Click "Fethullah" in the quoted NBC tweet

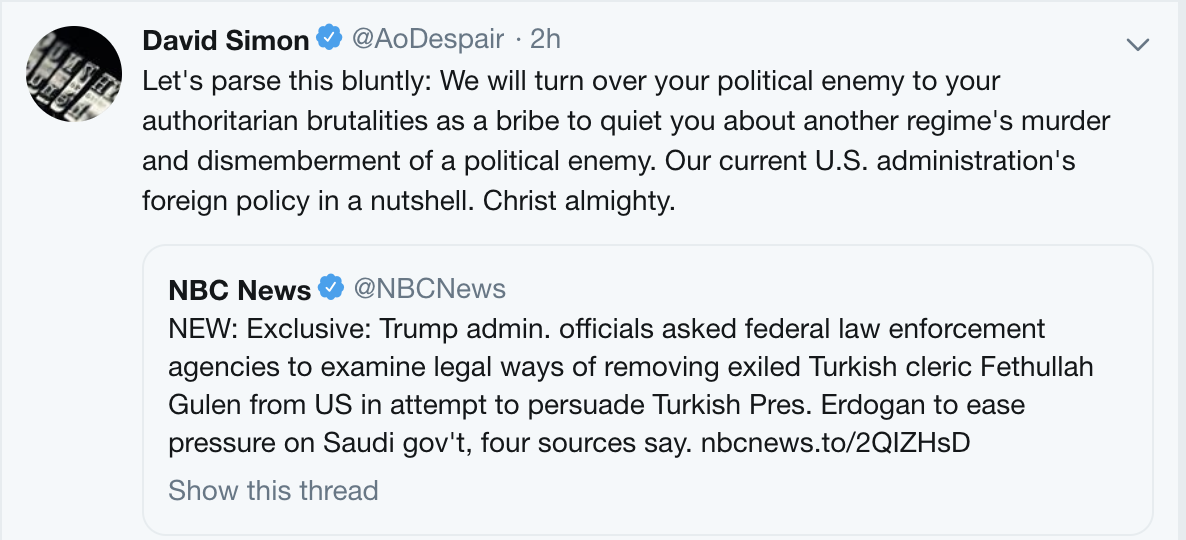1038,367
